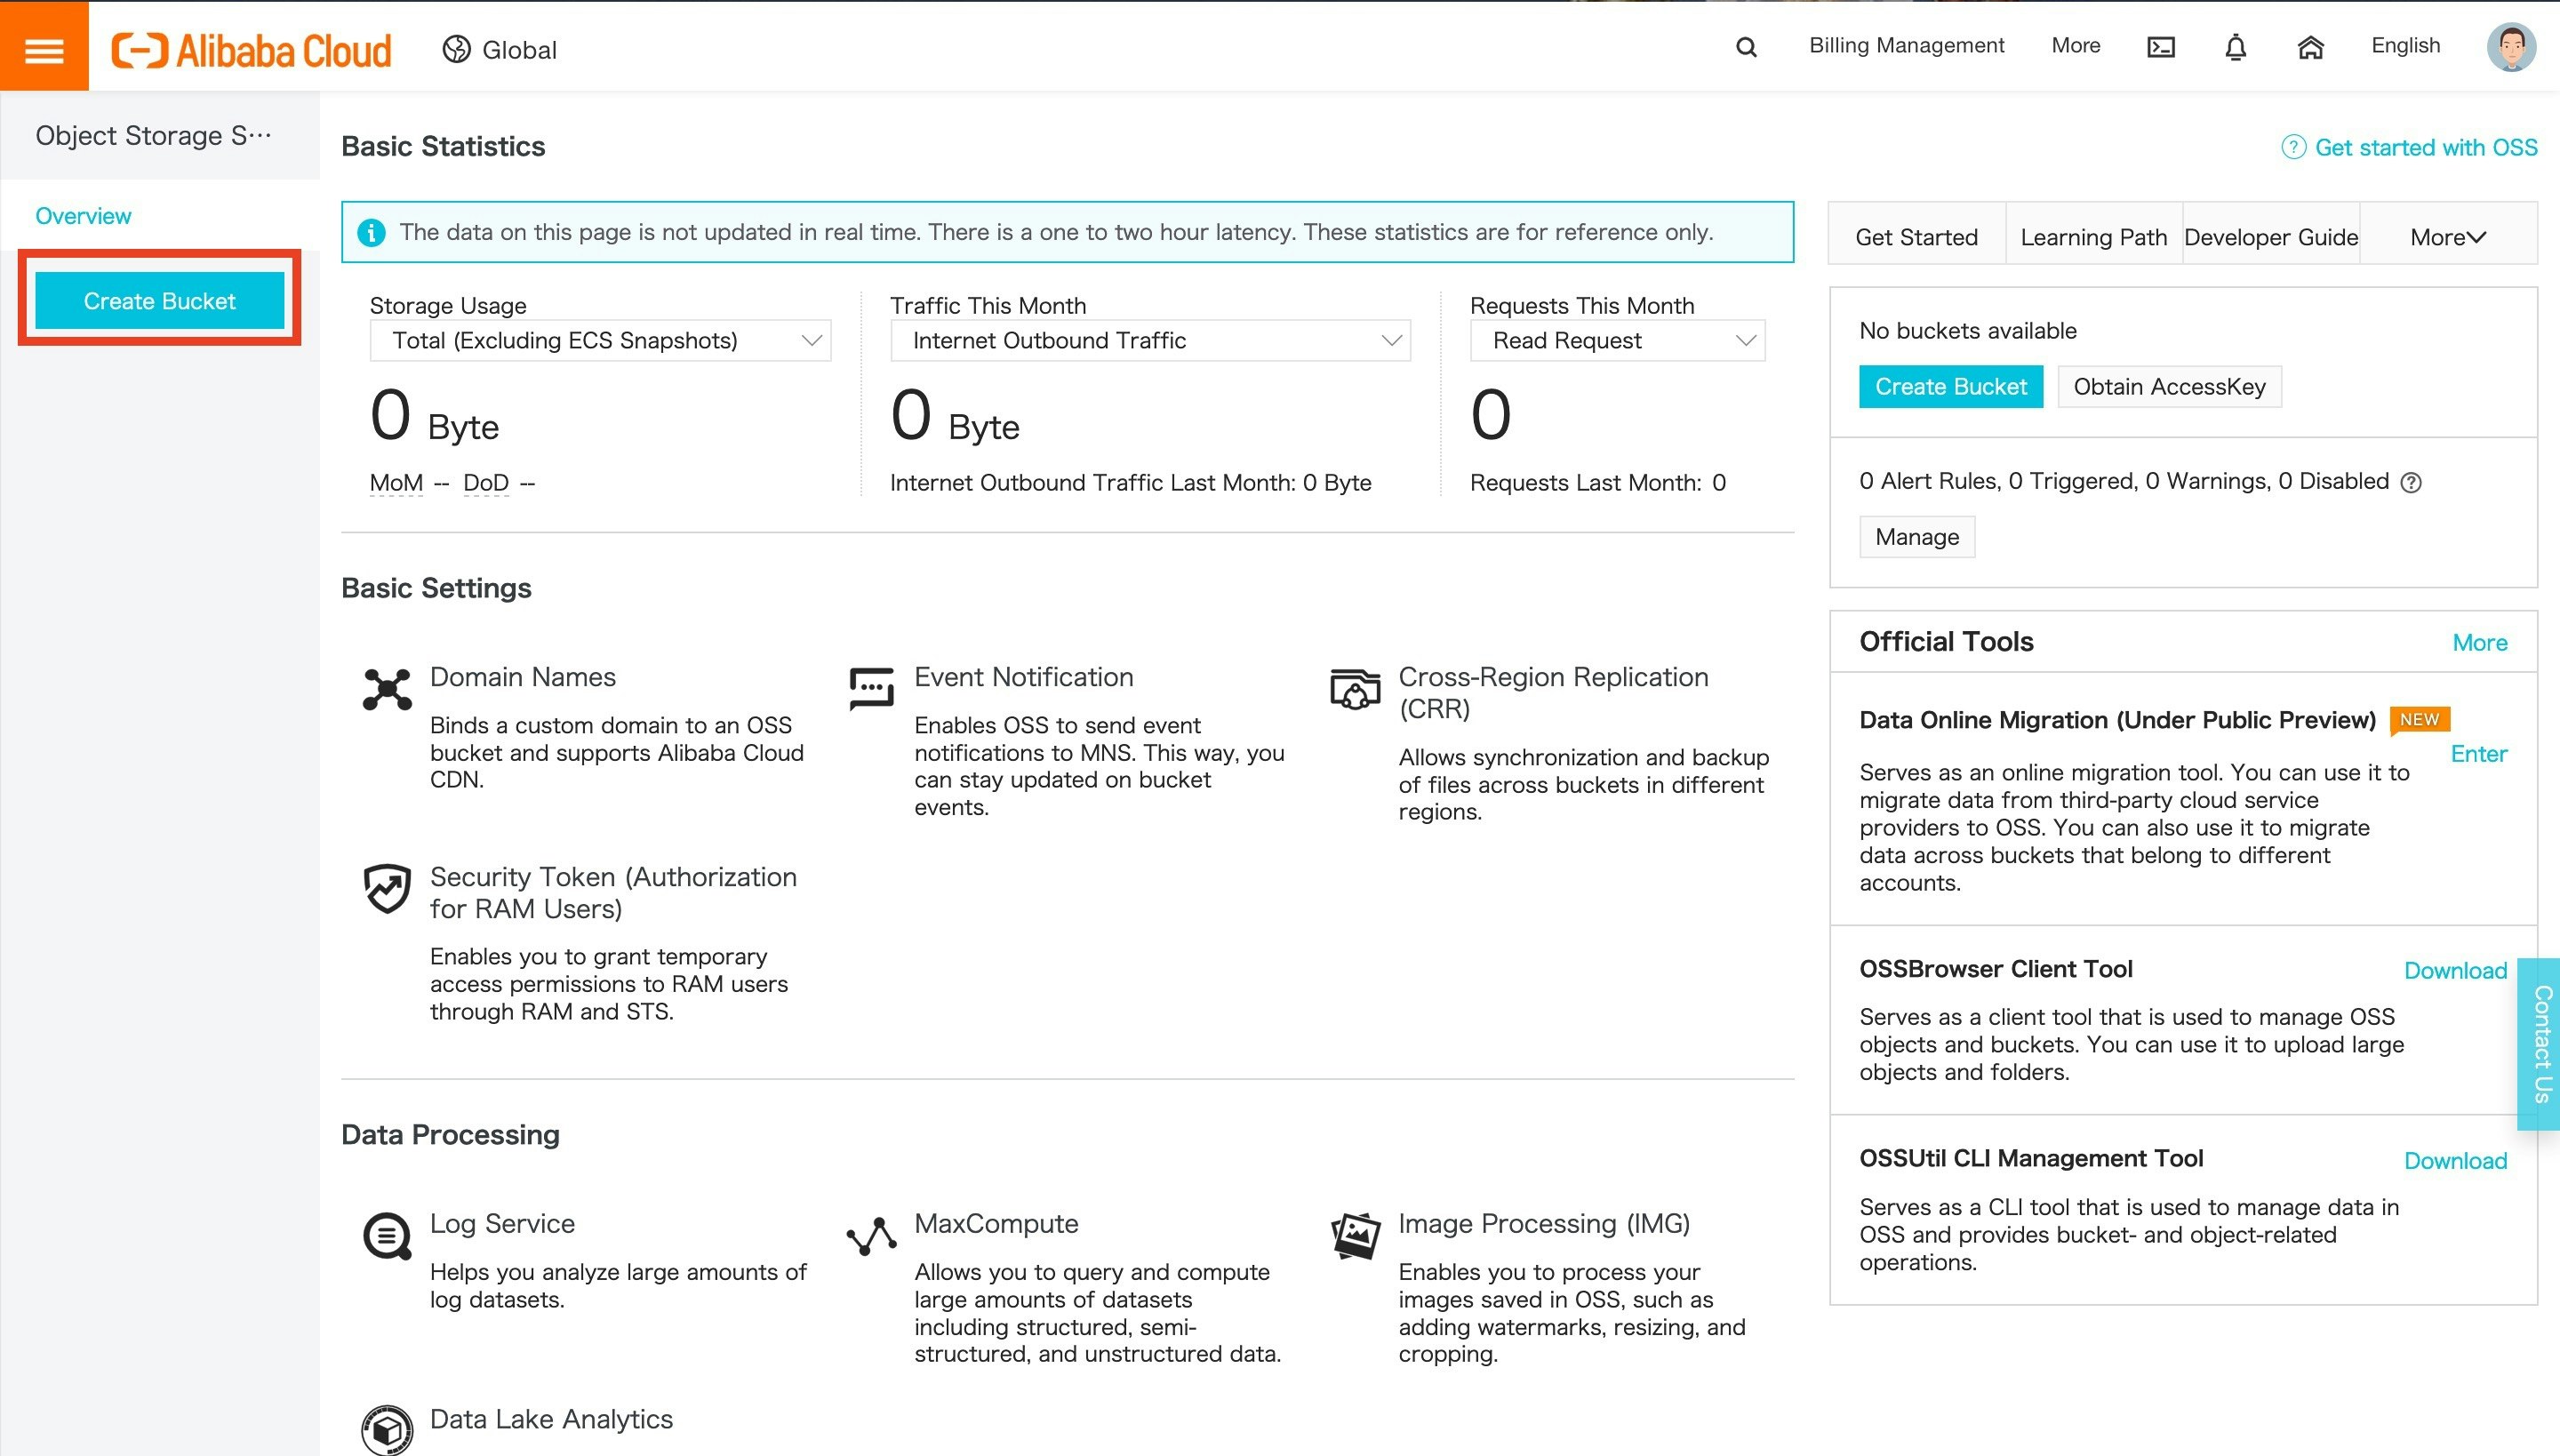Screen dimensions: 2560x1456
Task: Launch the Cloud Shell terminal icon
Action: click(2160, 47)
